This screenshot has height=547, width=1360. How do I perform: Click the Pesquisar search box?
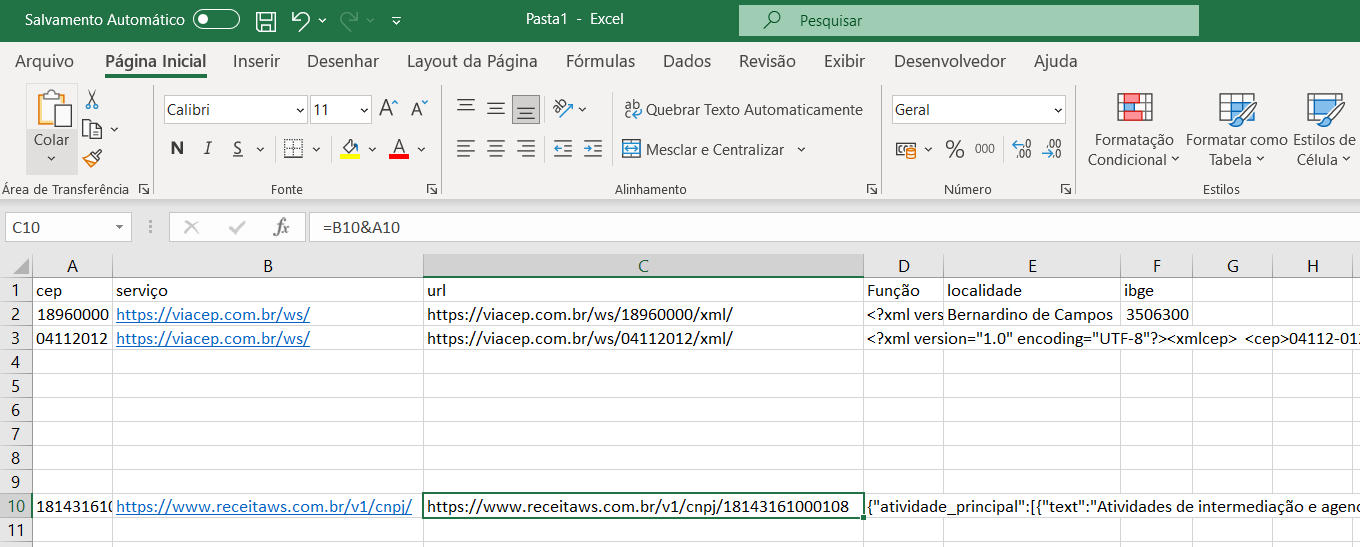968,20
